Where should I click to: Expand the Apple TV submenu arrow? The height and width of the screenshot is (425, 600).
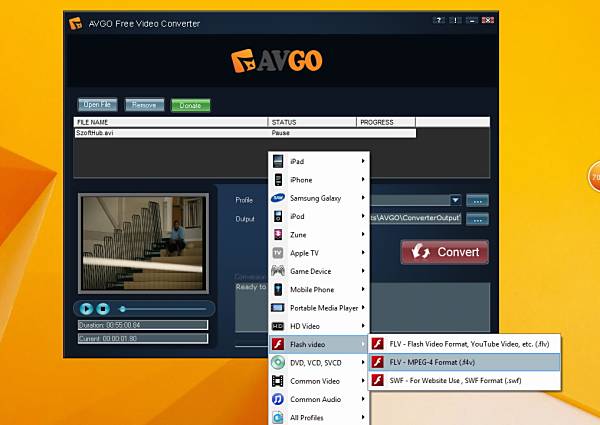click(x=363, y=252)
